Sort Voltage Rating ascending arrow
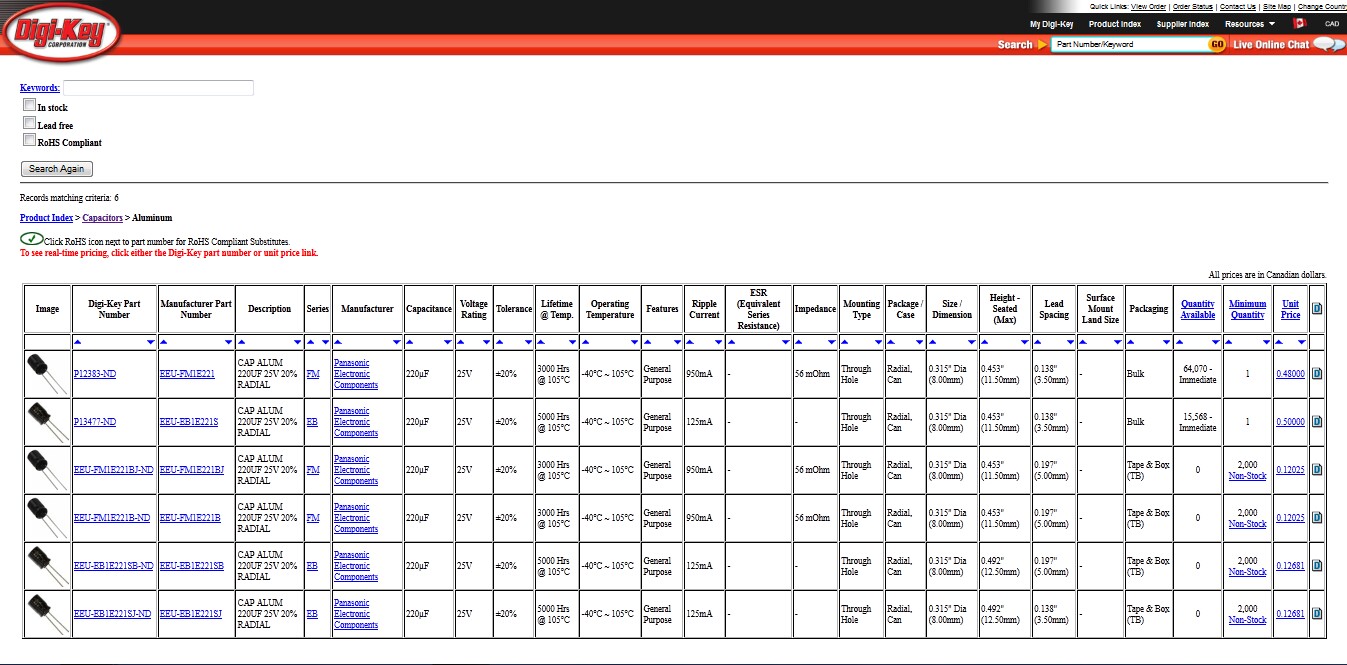This screenshot has height=665, width=1347. 462,342
